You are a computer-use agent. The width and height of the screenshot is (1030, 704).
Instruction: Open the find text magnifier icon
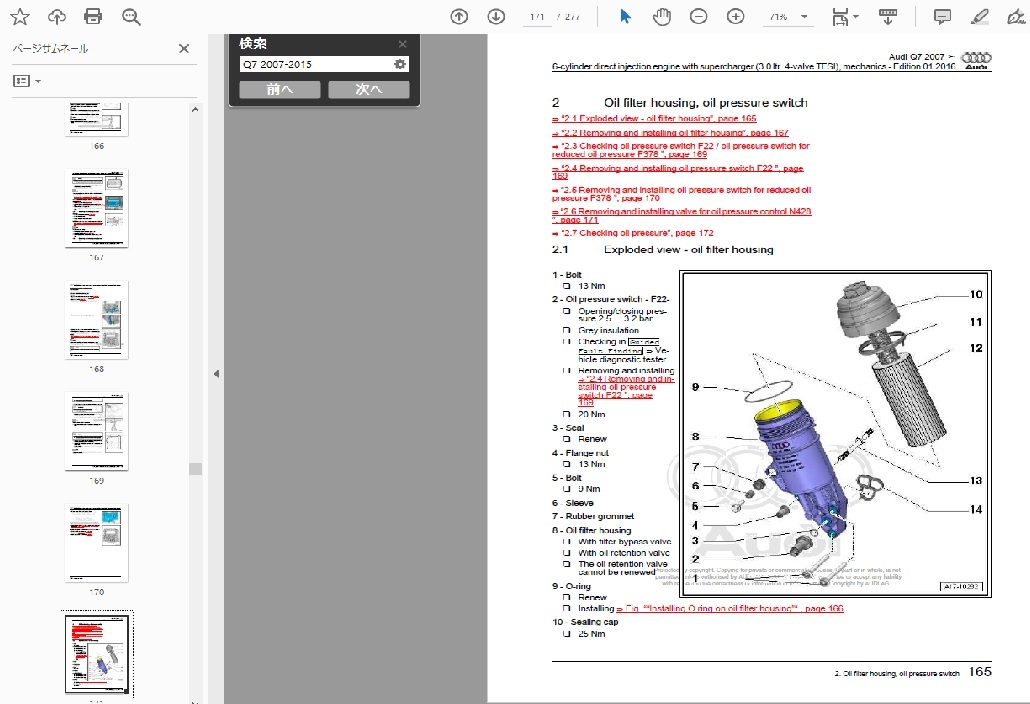tap(131, 17)
